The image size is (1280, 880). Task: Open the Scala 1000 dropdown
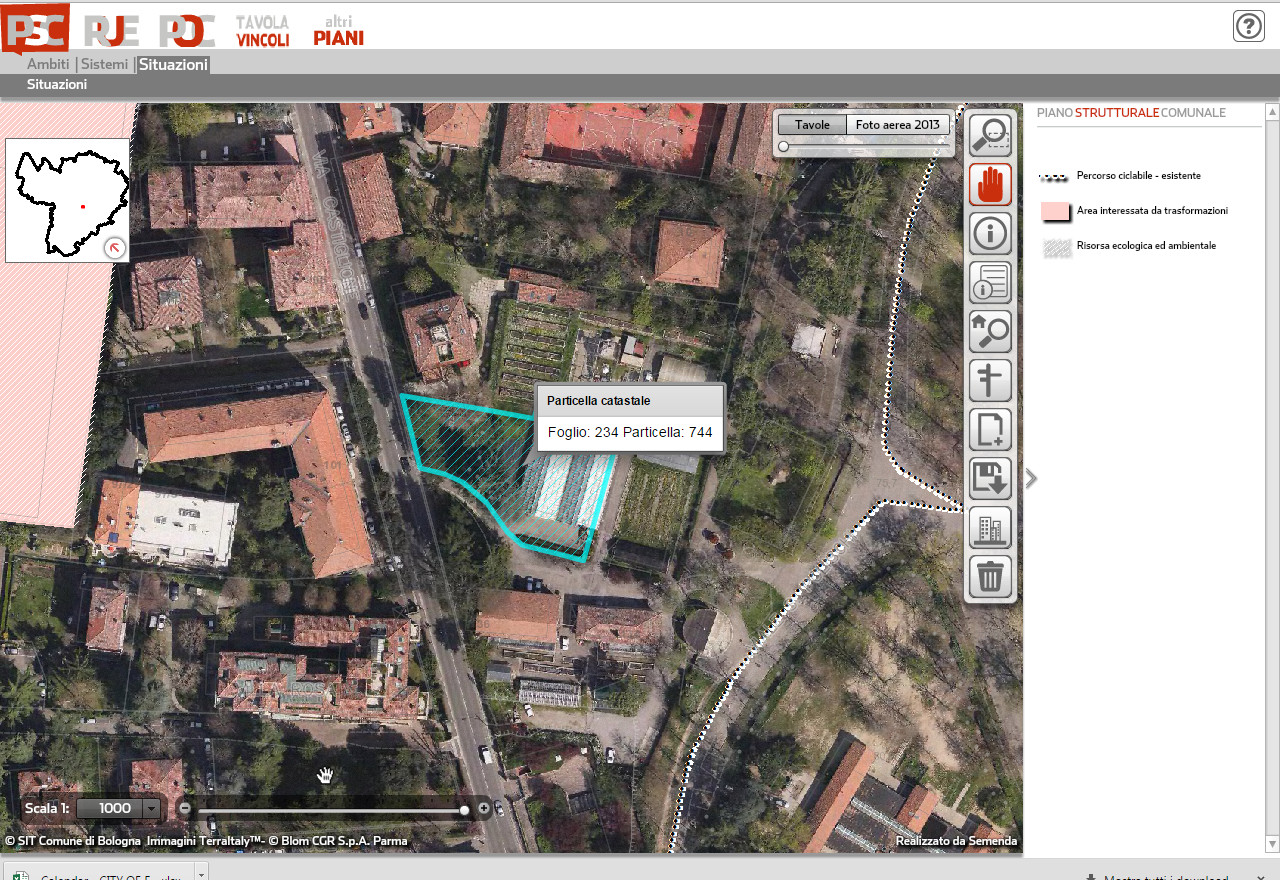click(x=151, y=809)
